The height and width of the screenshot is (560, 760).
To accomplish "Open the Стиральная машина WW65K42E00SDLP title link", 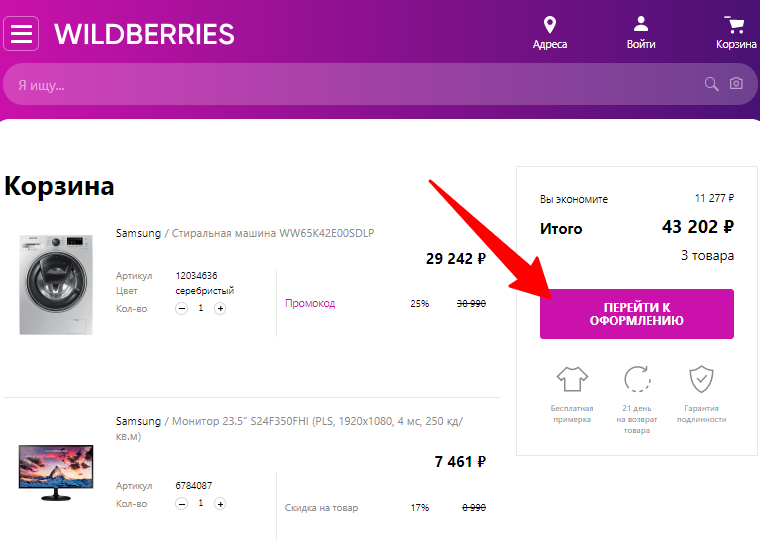I will 273,233.
